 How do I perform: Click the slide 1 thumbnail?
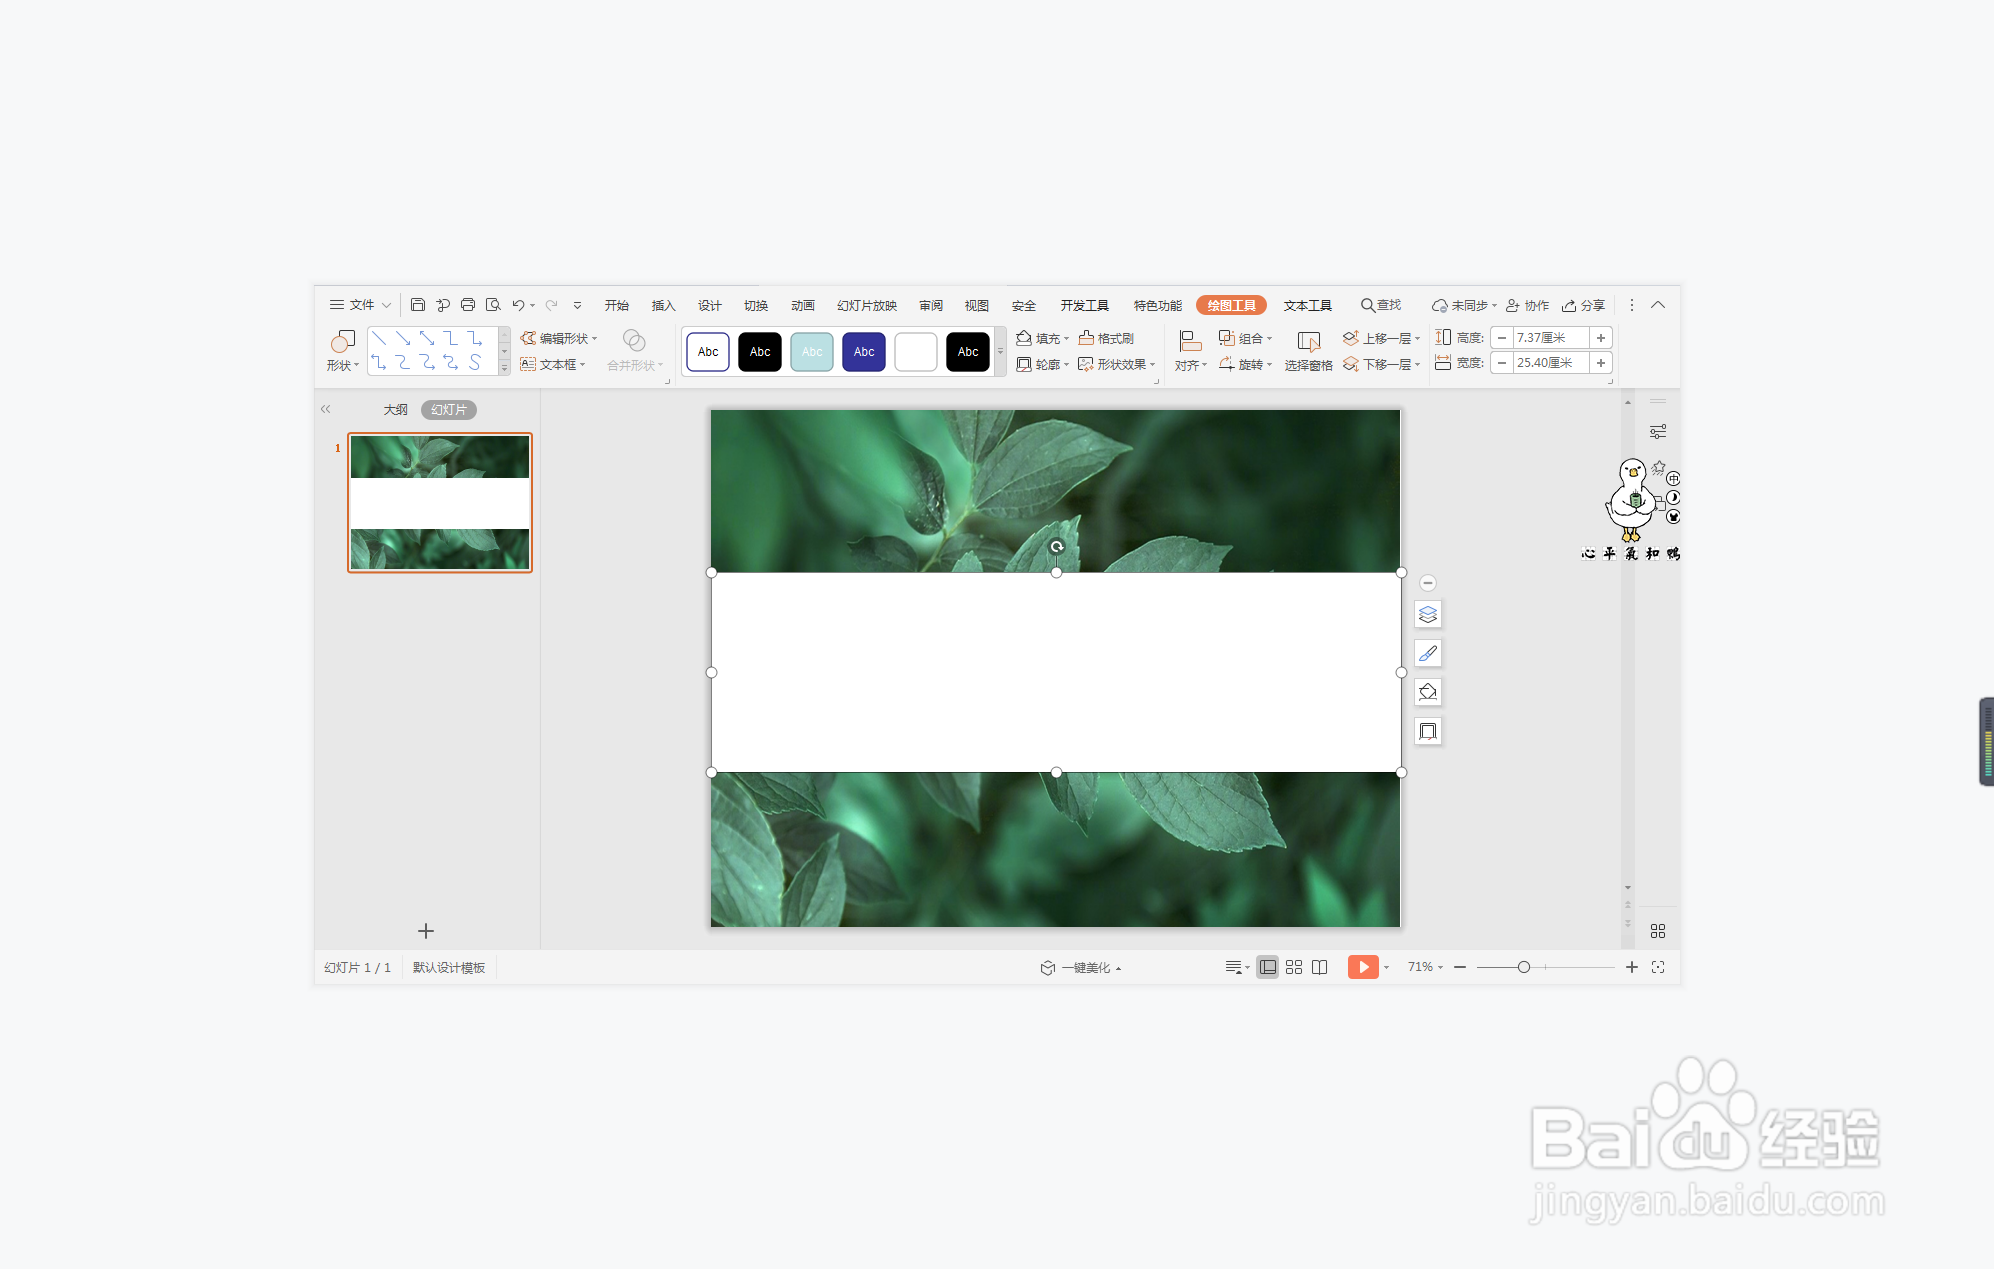coord(440,502)
